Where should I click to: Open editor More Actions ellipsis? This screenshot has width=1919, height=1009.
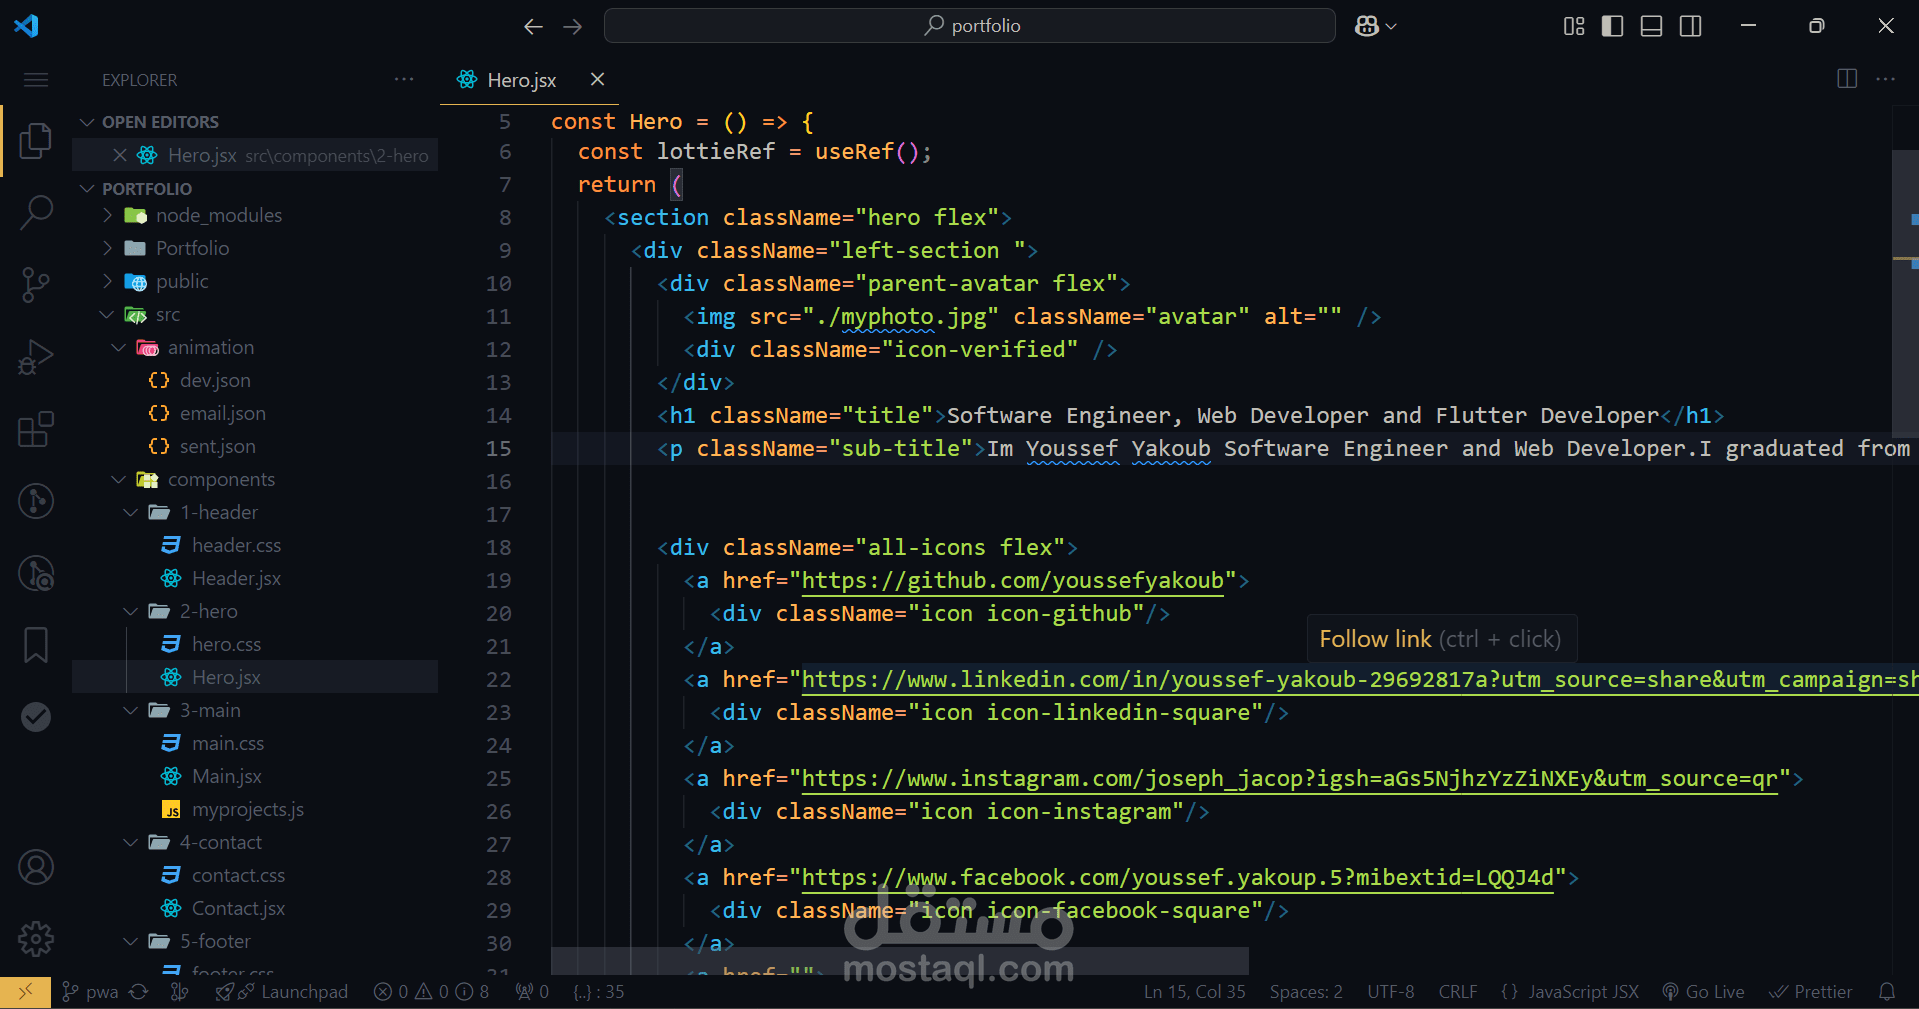tap(1886, 79)
